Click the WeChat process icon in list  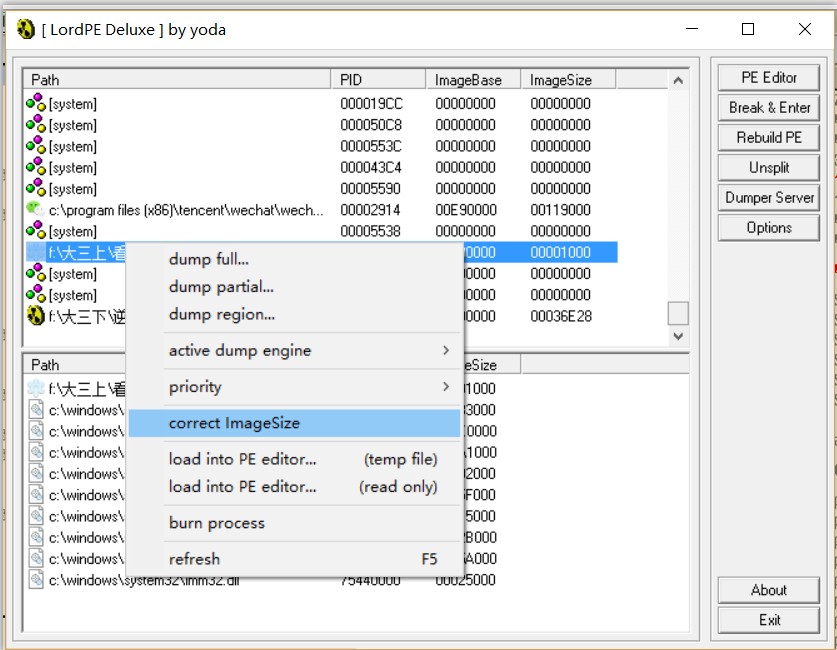(36, 210)
